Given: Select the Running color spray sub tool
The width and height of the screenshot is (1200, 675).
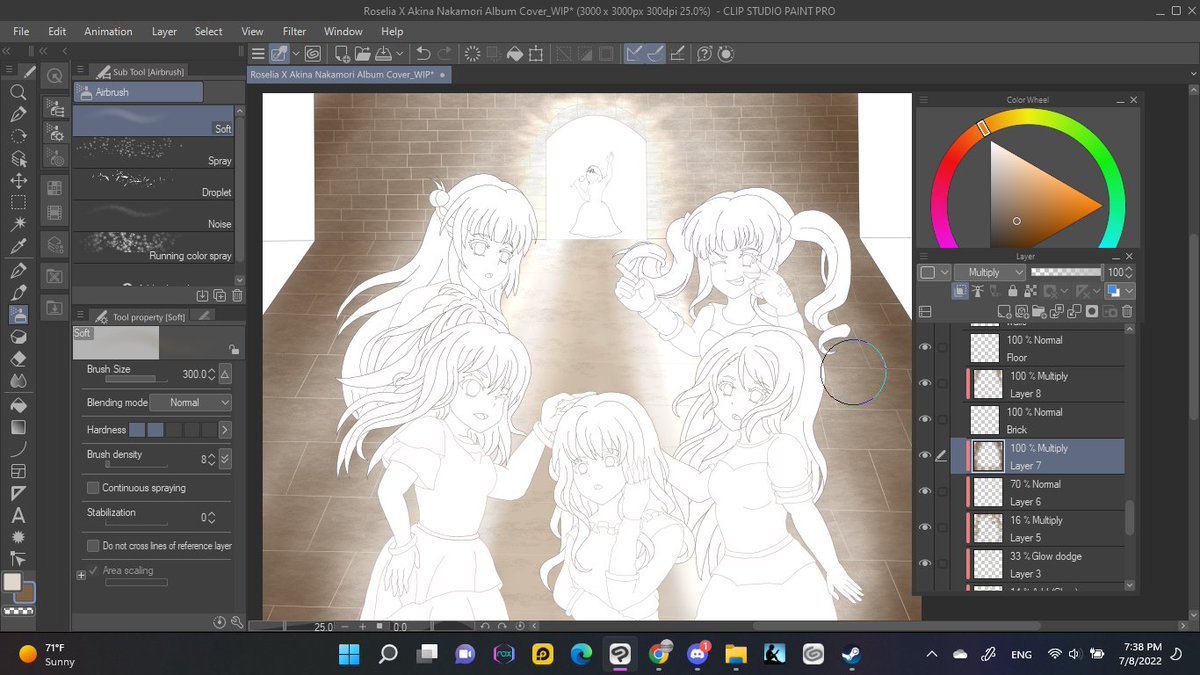Looking at the screenshot, I should tap(153, 249).
